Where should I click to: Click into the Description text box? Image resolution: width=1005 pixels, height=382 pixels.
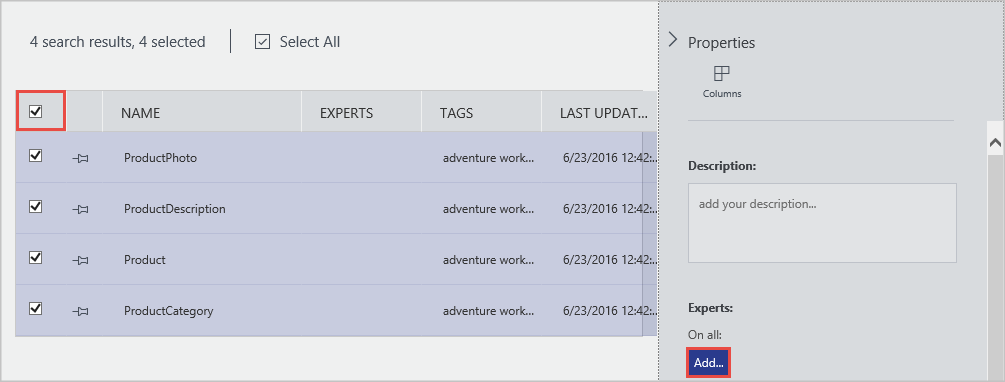click(x=822, y=223)
